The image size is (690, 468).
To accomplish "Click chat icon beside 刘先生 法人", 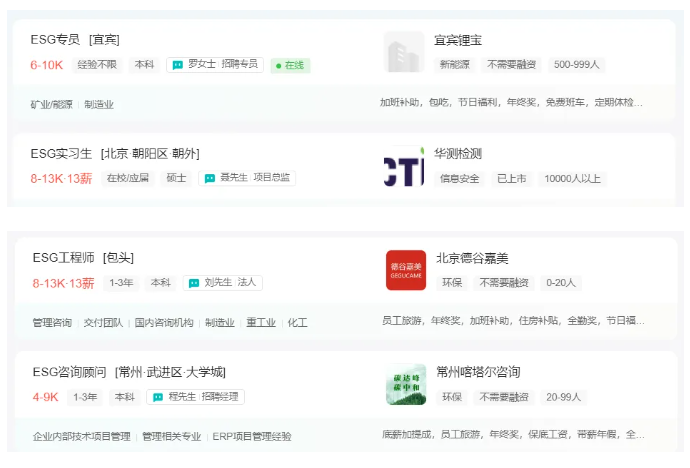I will [x=194, y=283].
